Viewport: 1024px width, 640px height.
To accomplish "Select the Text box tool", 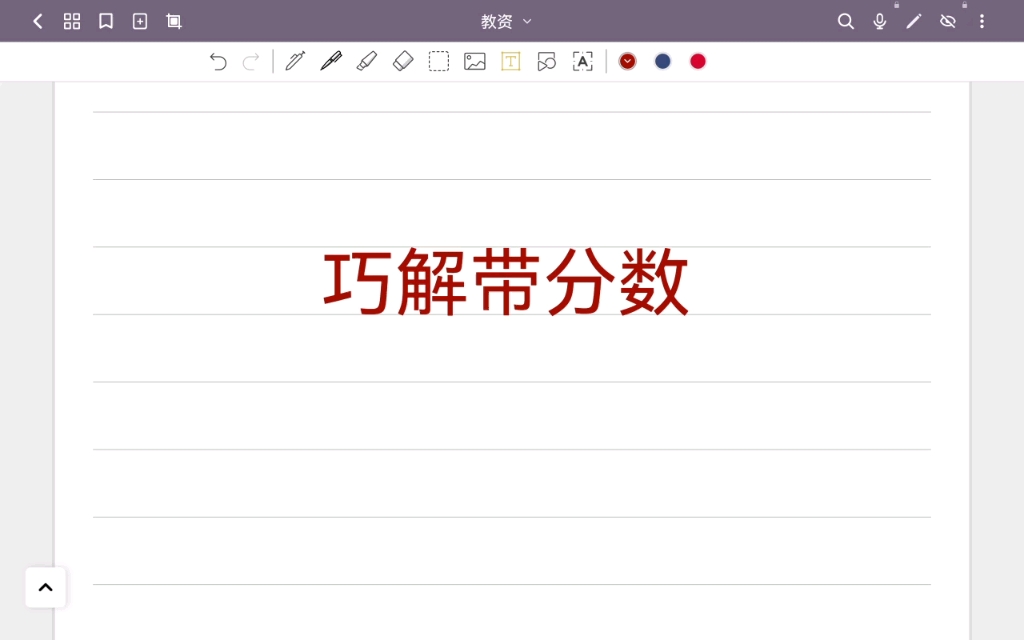I will click(x=511, y=61).
